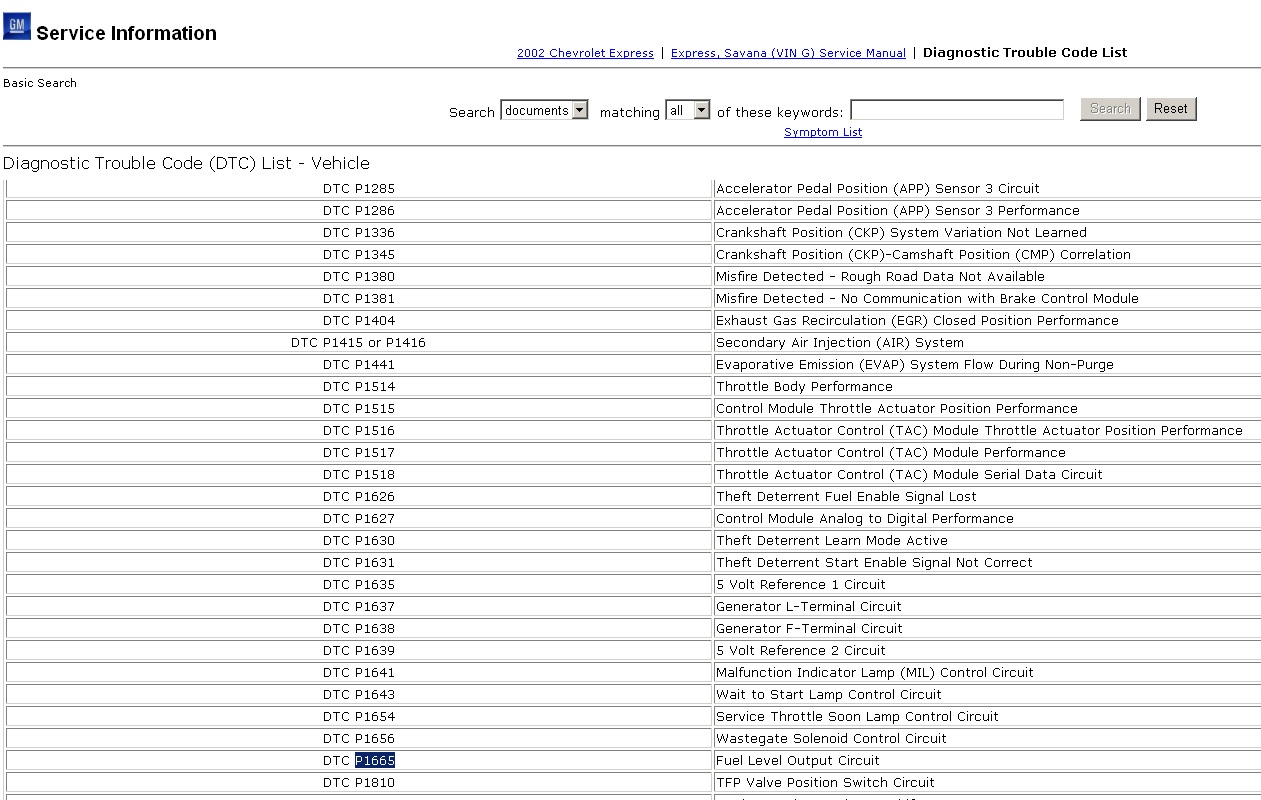This screenshot has height=800, width=1261.
Task: Select DTC P1285 code cell
Action: pos(359,188)
